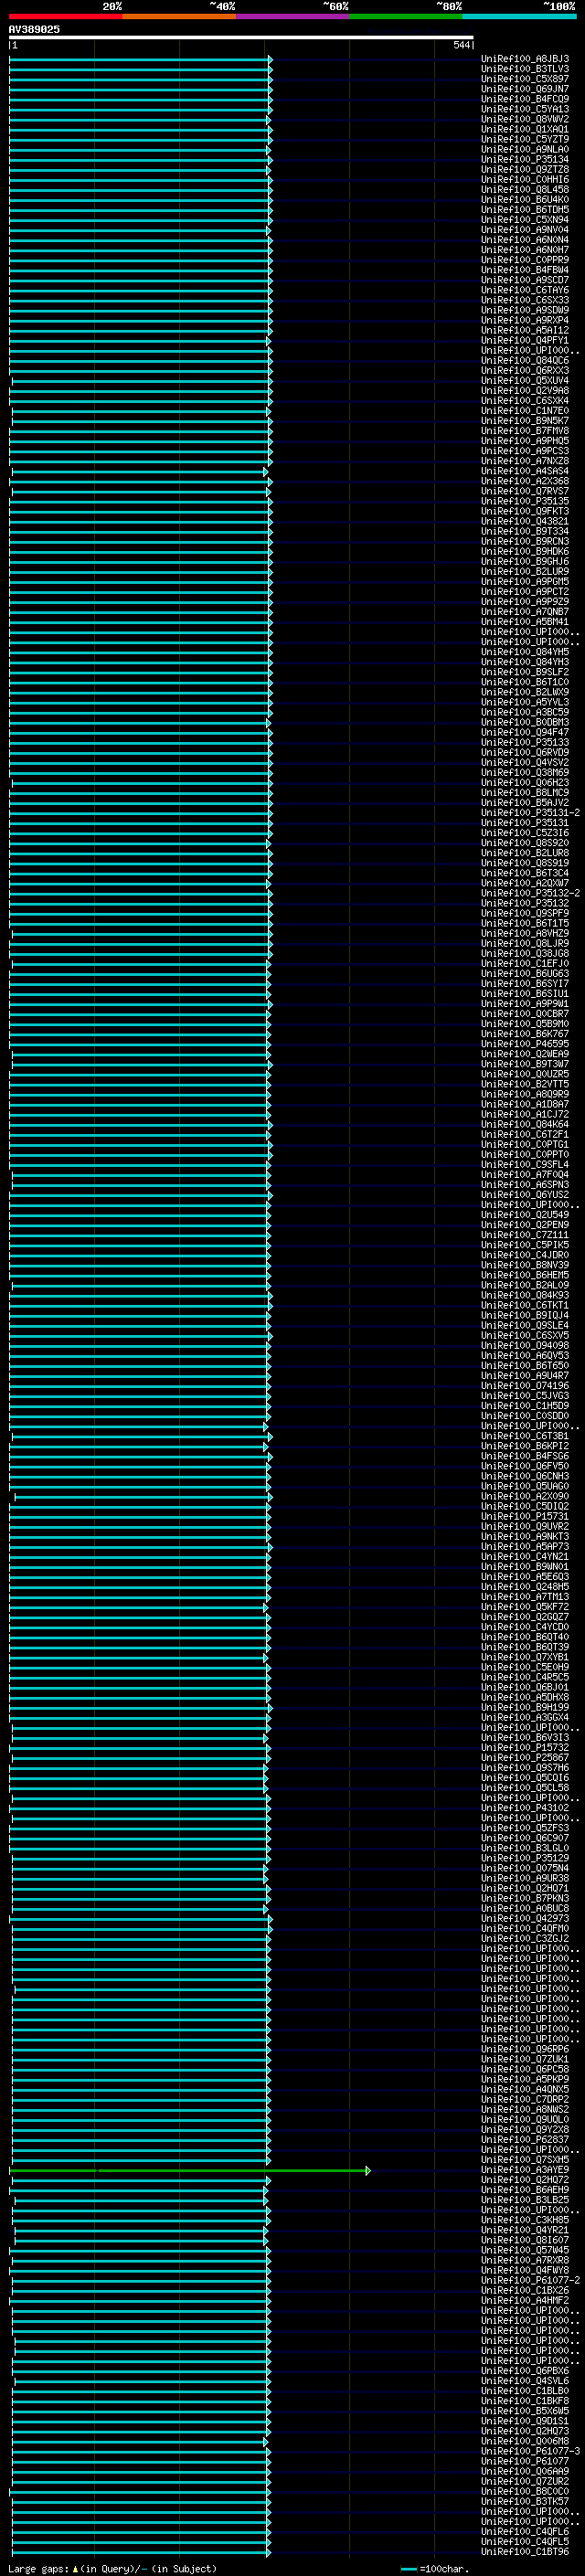Click the green ~80% identity legend segment
The height and width of the screenshot is (2576, 585).
click(x=405, y=16)
